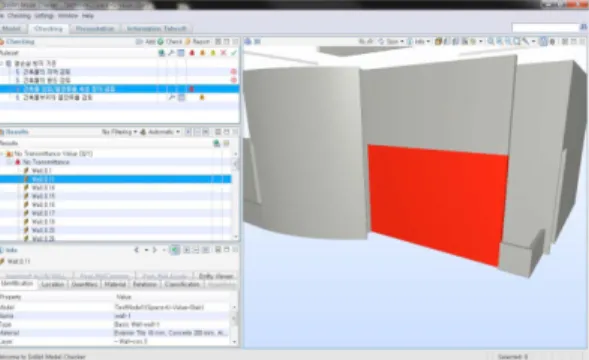This screenshot has height=360, width=589.
Task: Click the green Check icon in the Checking panel
Action: point(161,42)
